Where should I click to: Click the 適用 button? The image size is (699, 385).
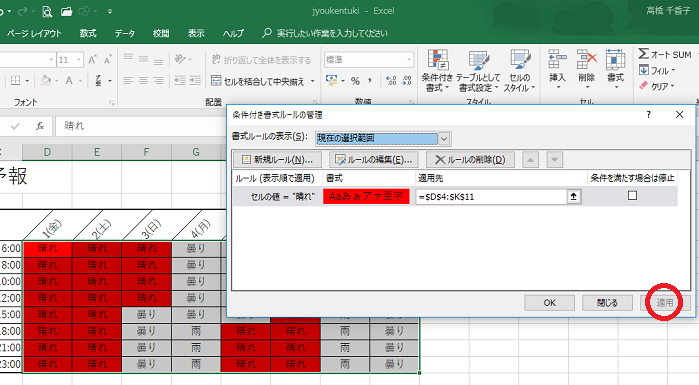(x=665, y=303)
